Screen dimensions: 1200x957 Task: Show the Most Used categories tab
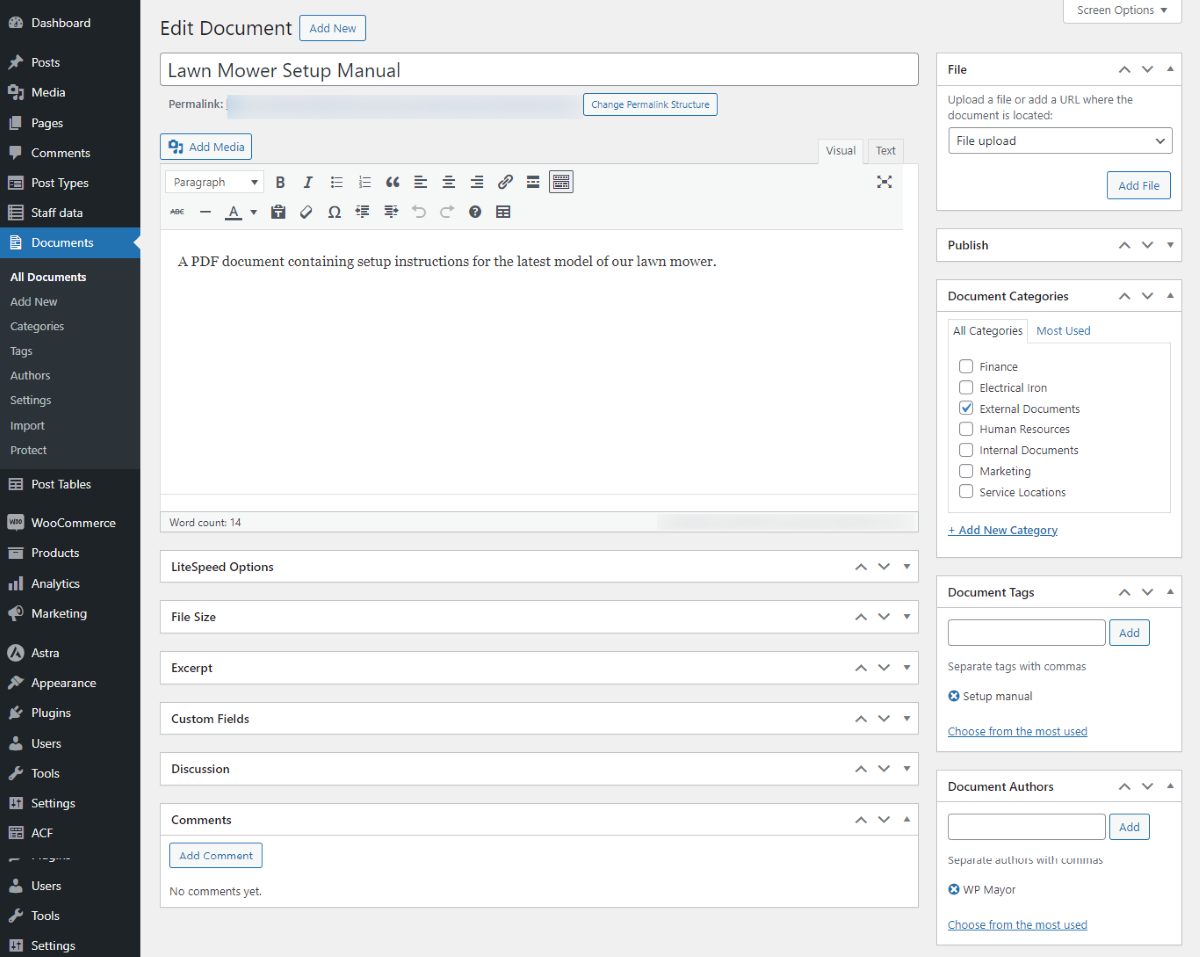coord(1063,331)
